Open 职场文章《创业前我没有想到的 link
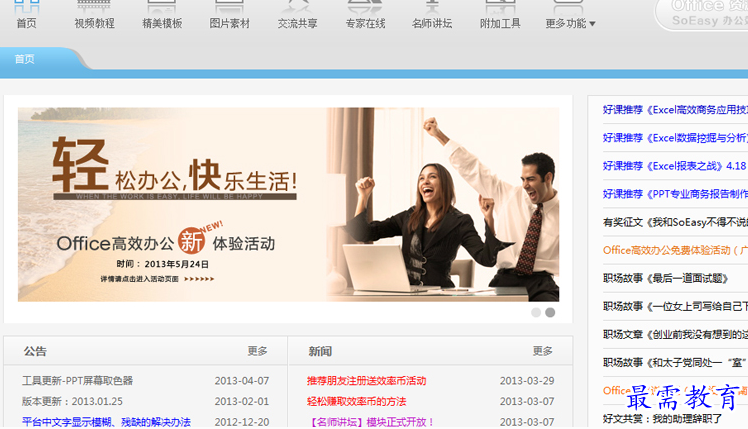Viewport: 748px width, 429px height. point(675,335)
